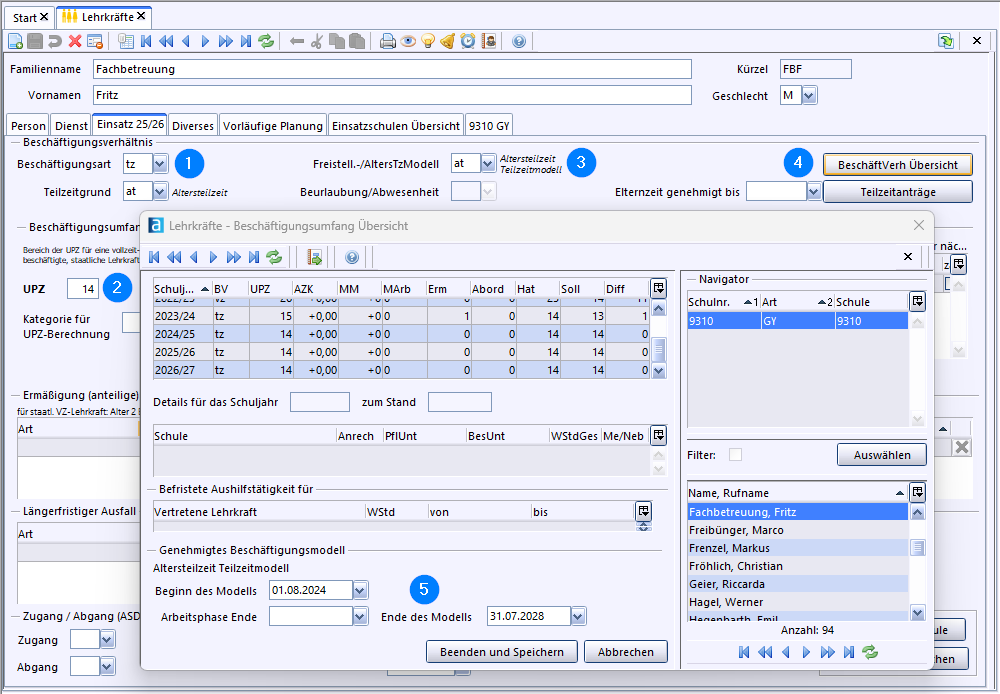The image size is (1000, 694).
Task: Open the Geschlecht dropdown
Action: [809, 95]
